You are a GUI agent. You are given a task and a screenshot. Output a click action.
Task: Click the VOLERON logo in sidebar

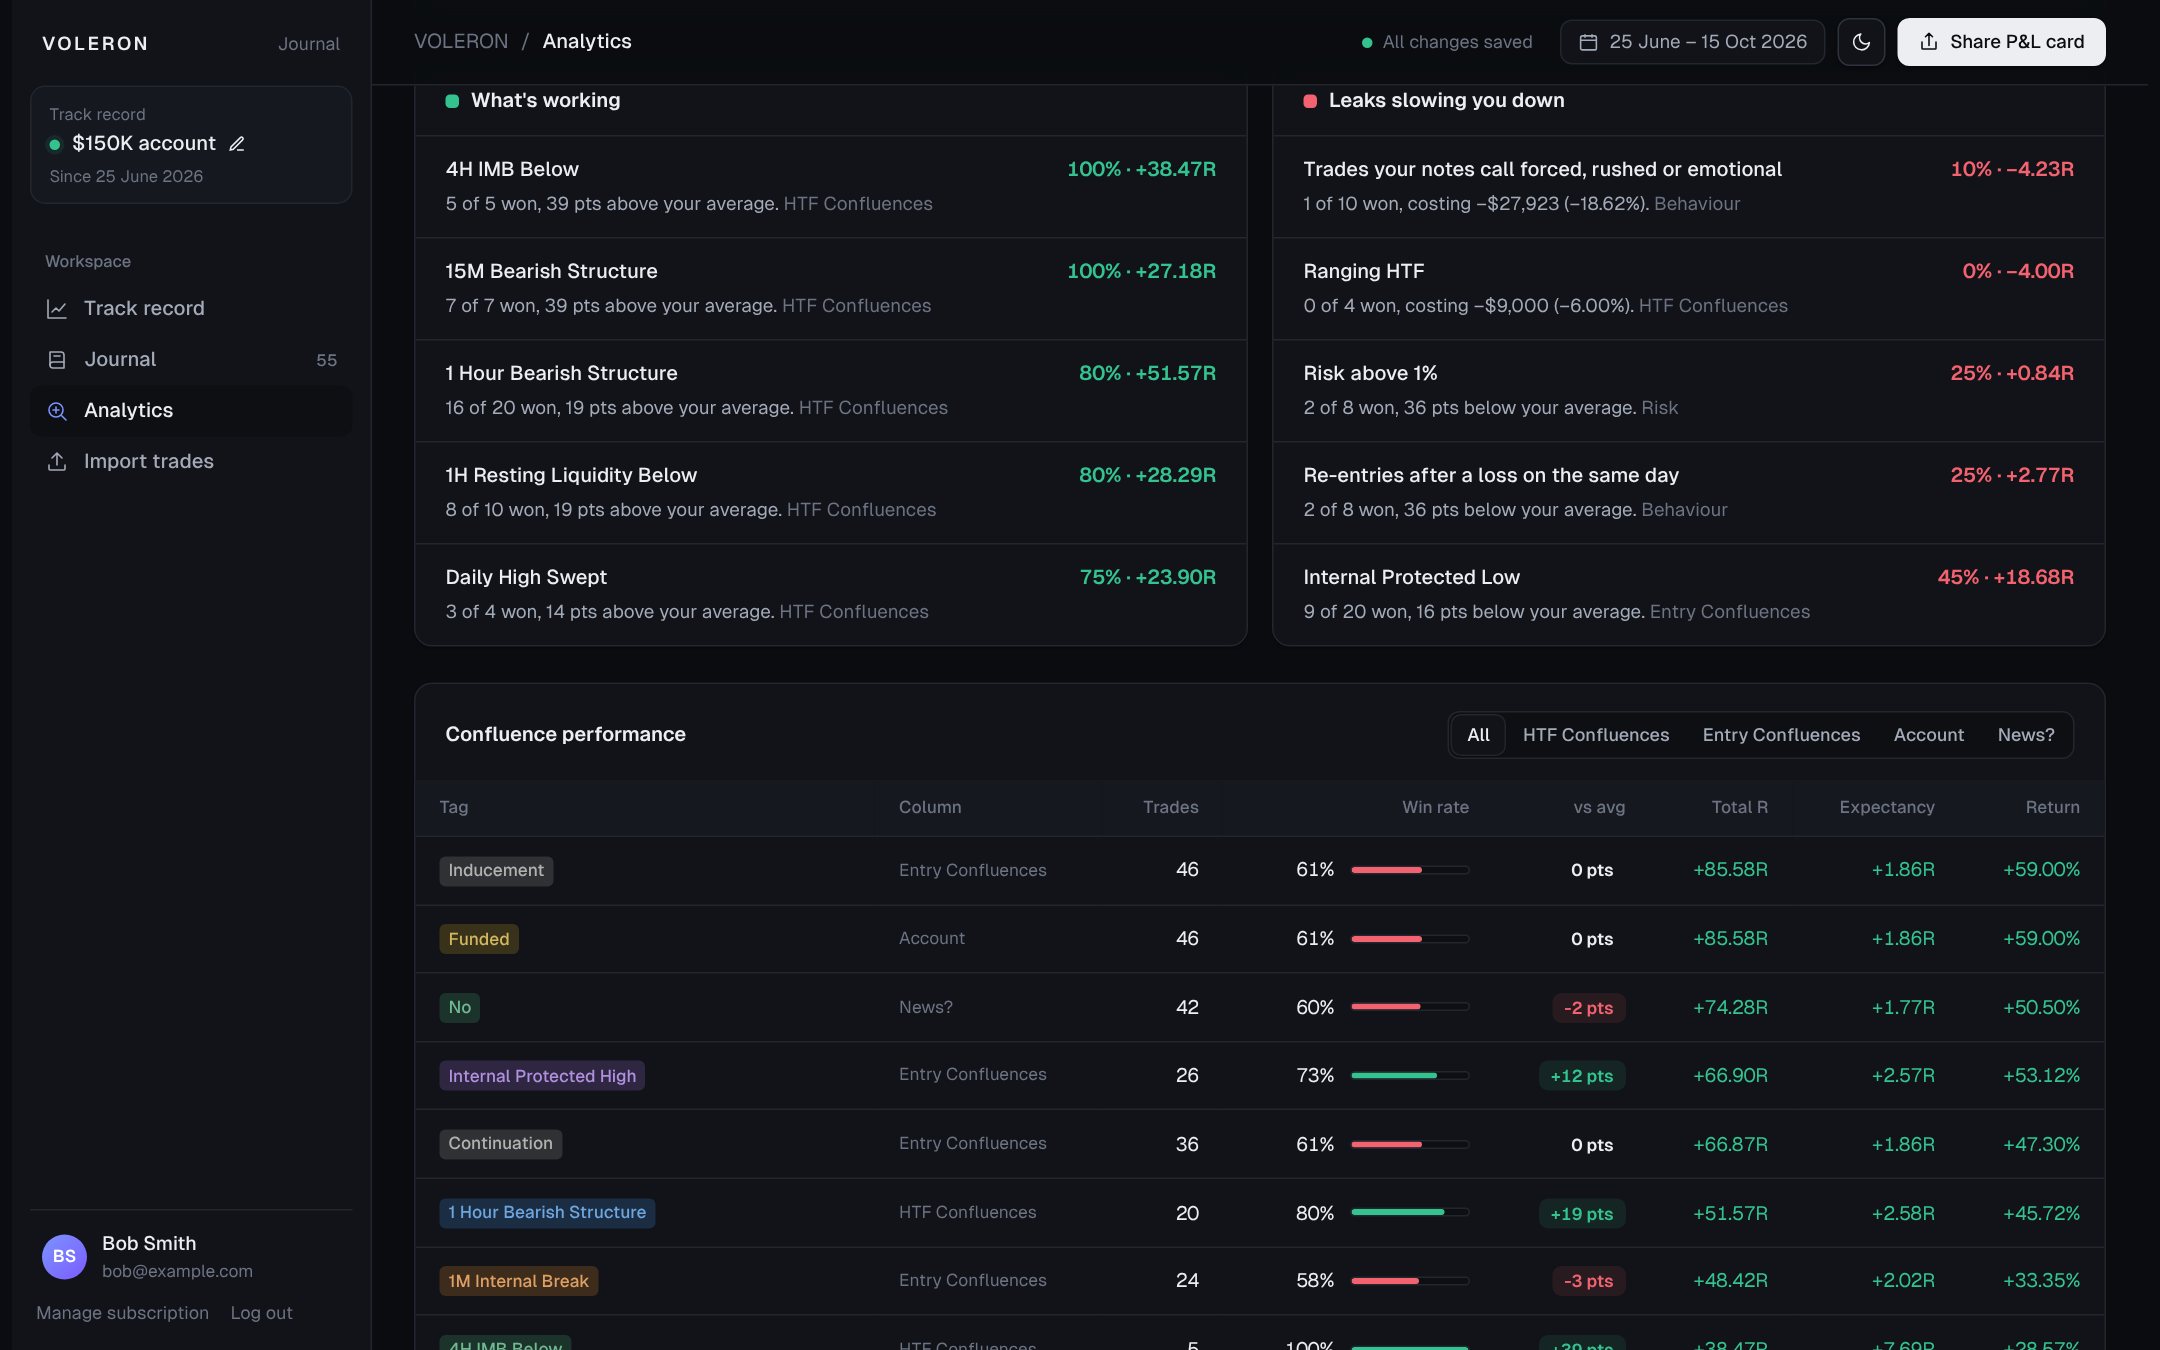pos(95,43)
